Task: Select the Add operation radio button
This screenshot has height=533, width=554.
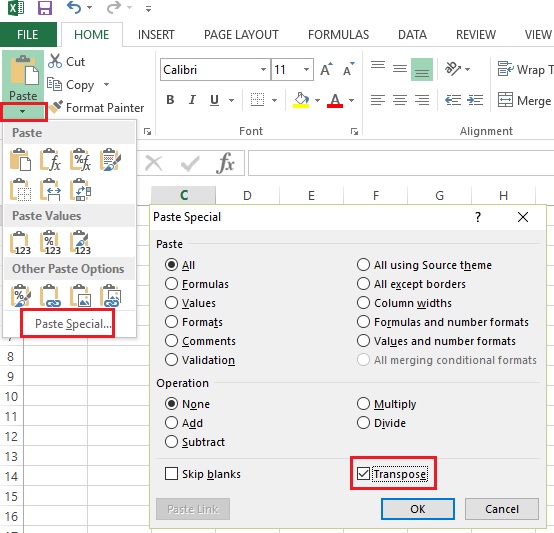Action: click(x=171, y=422)
